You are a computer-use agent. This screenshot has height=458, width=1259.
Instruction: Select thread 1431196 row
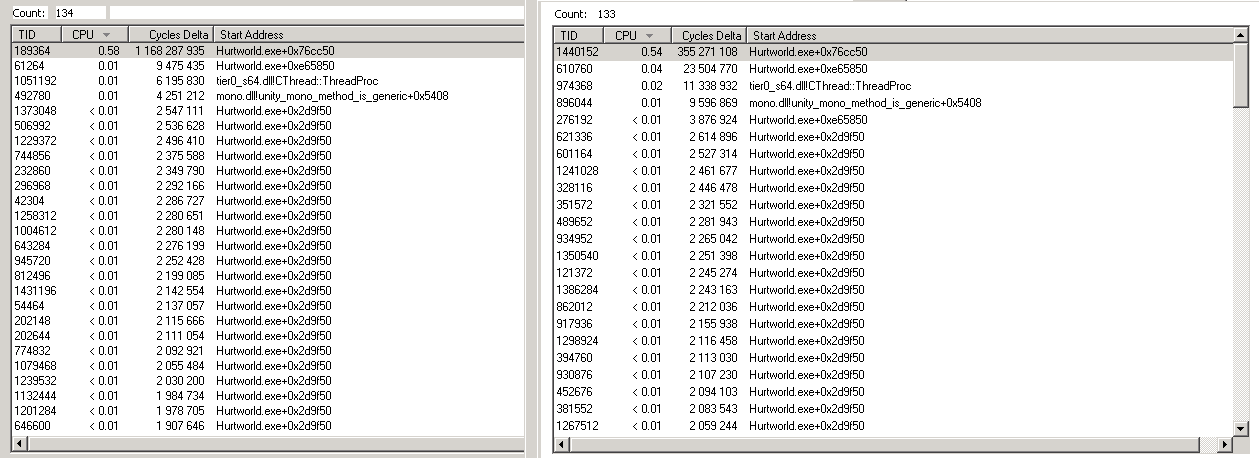click(269, 290)
